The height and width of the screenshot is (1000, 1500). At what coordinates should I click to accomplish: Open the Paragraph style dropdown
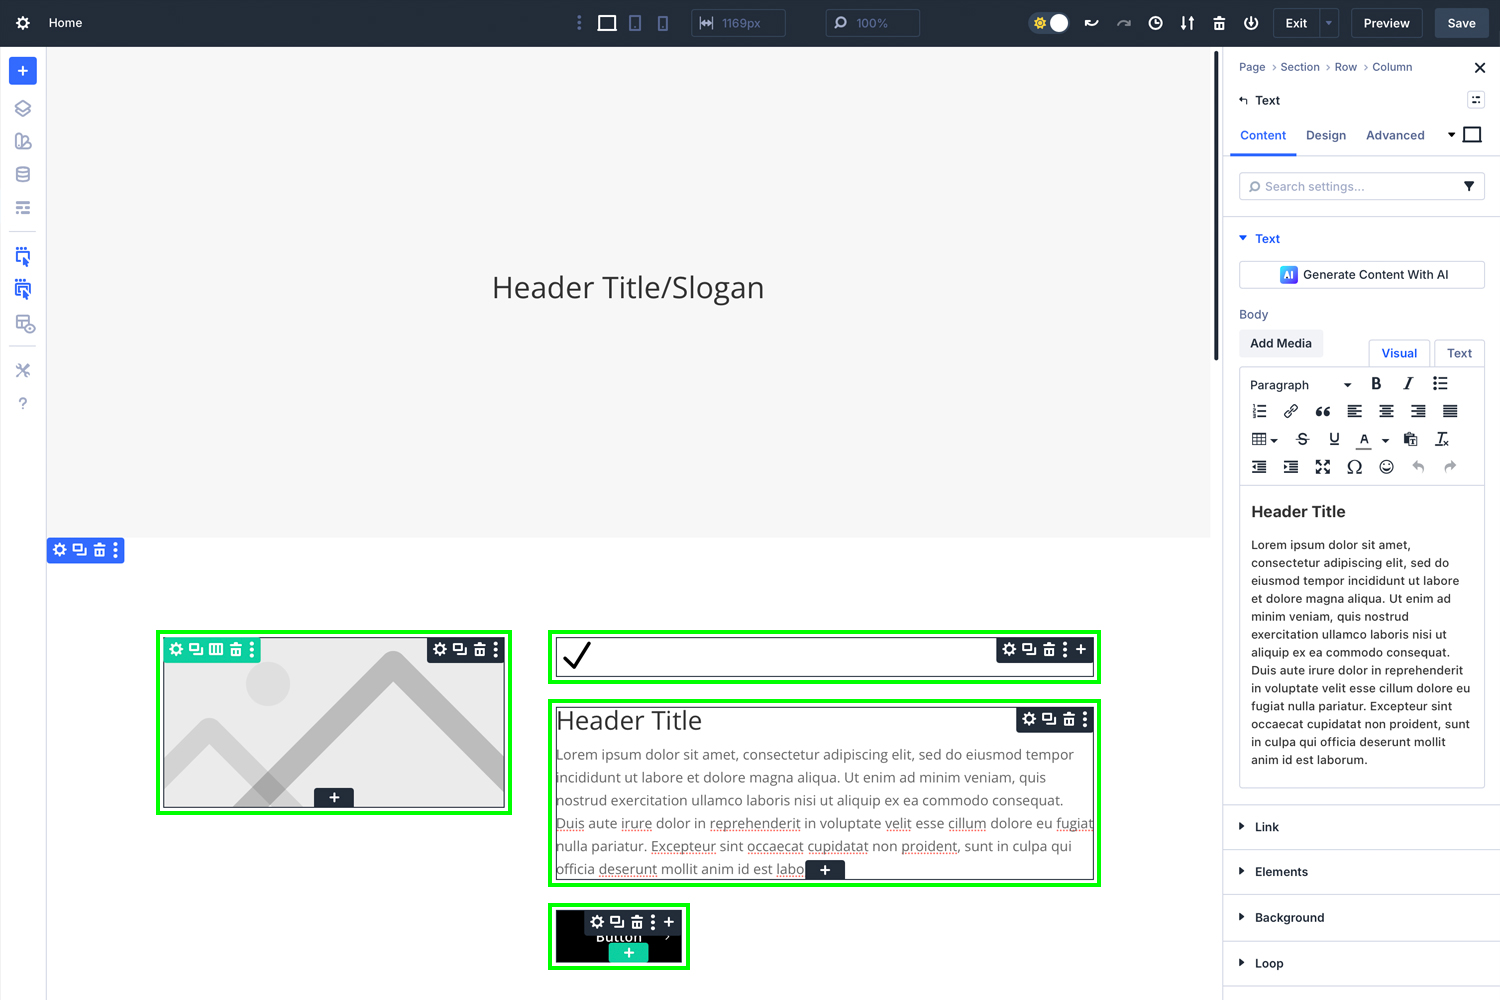coord(1300,384)
